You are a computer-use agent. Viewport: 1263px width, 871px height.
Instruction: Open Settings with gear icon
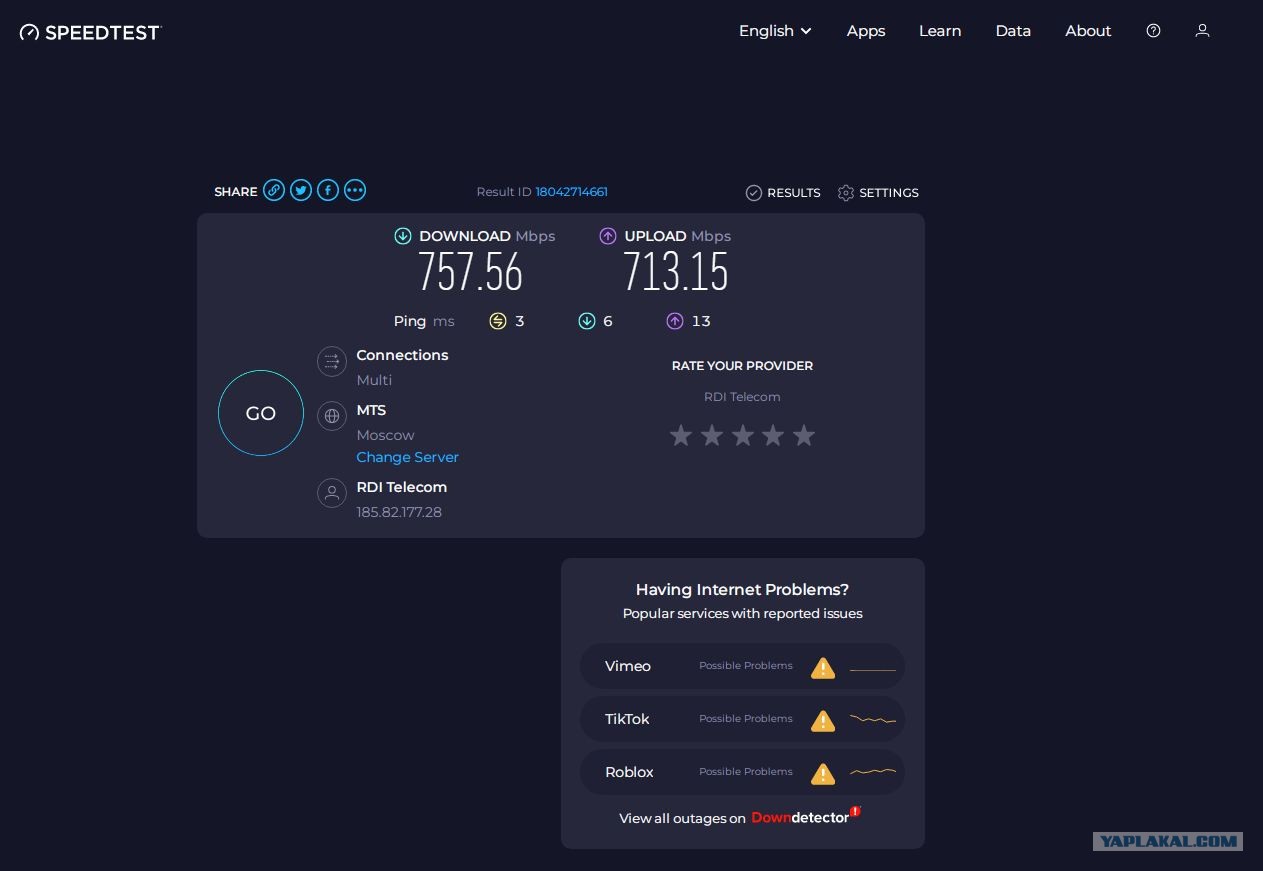pyautogui.click(x=878, y=193)
